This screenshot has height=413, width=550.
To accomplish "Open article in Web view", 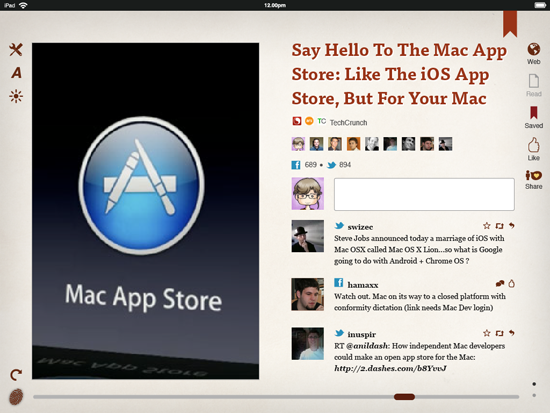I will pyautogui.click(x=534, y=53).
